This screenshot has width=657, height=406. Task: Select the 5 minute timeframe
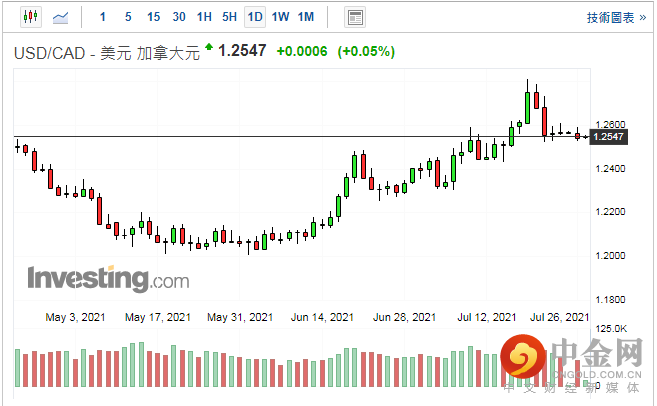128,17
